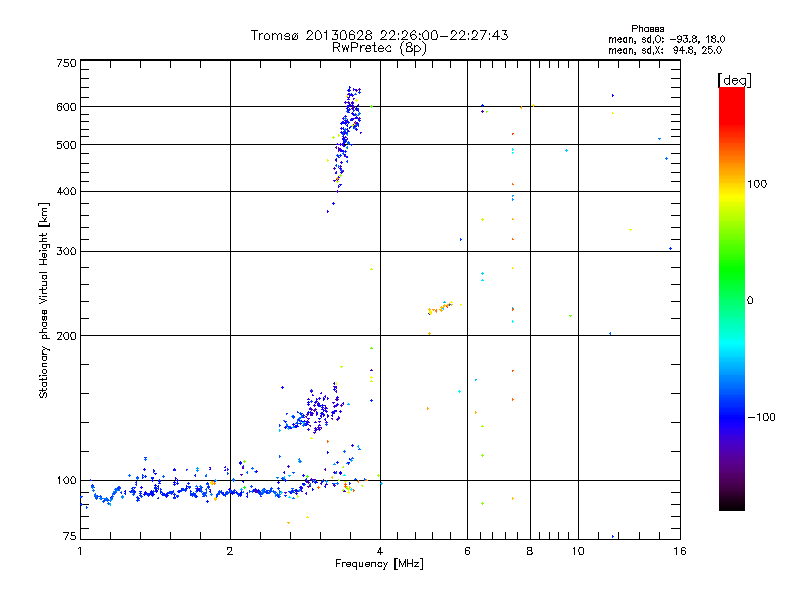Image resolution: width=800 pixels, height=600 pixels.
Task: Click the y-axis tick label '300'
Action: 66,252
